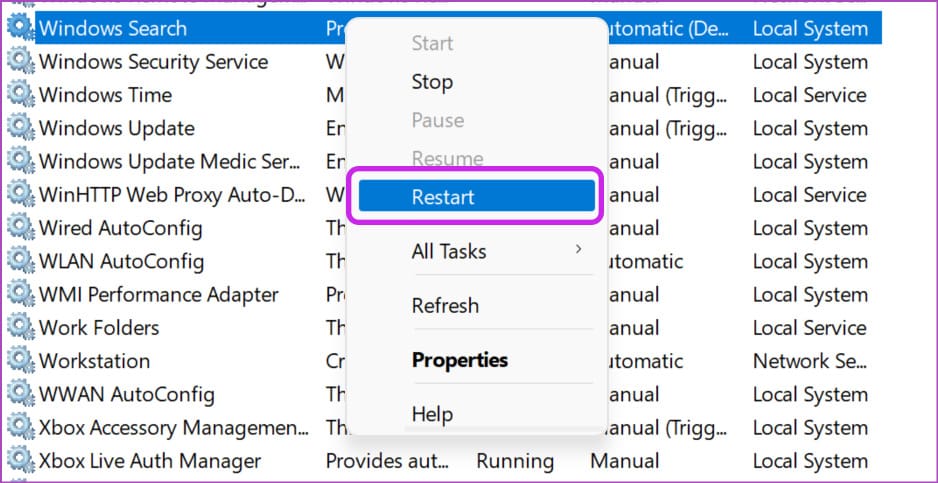Select the Workstation service
Viewport: 938px width, 483px height.
[x=94, y=362]
